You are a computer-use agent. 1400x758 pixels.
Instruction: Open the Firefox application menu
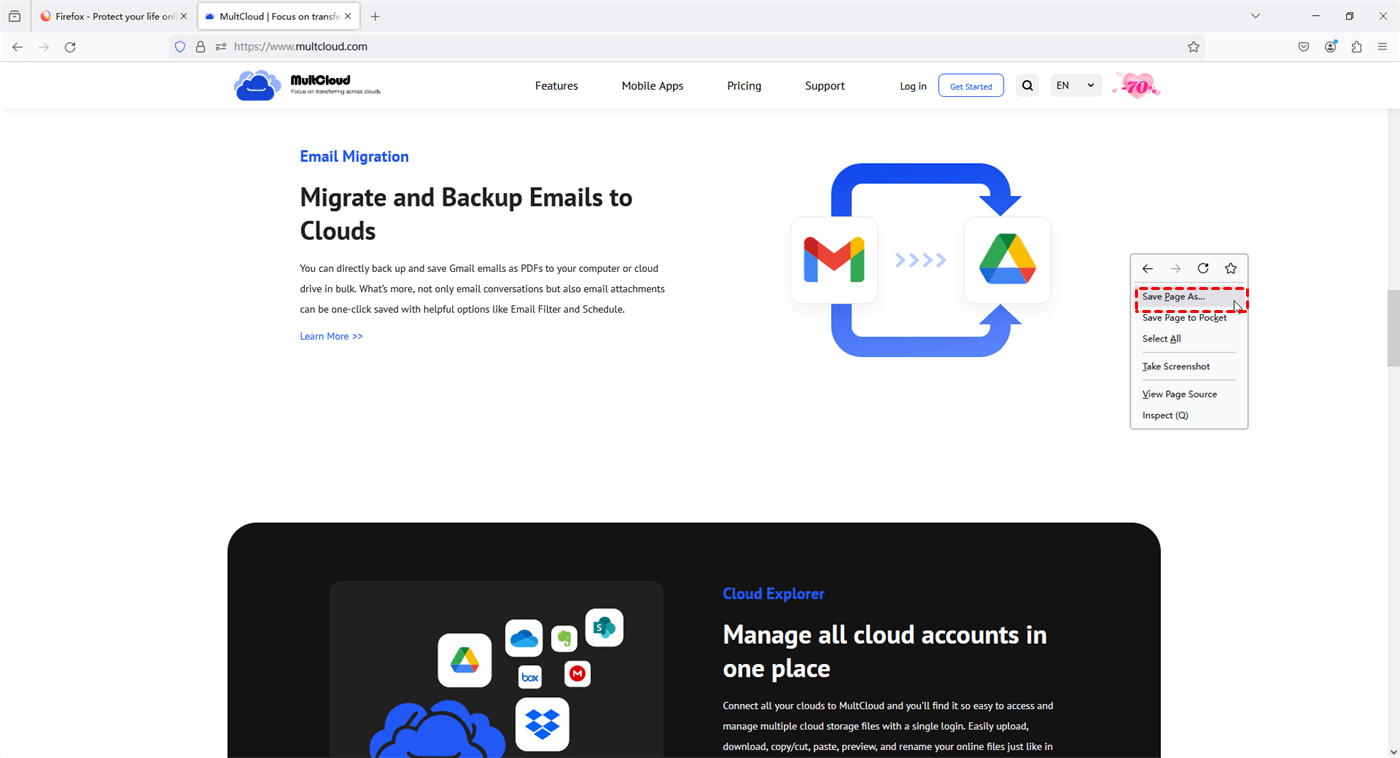[1382, 47]
